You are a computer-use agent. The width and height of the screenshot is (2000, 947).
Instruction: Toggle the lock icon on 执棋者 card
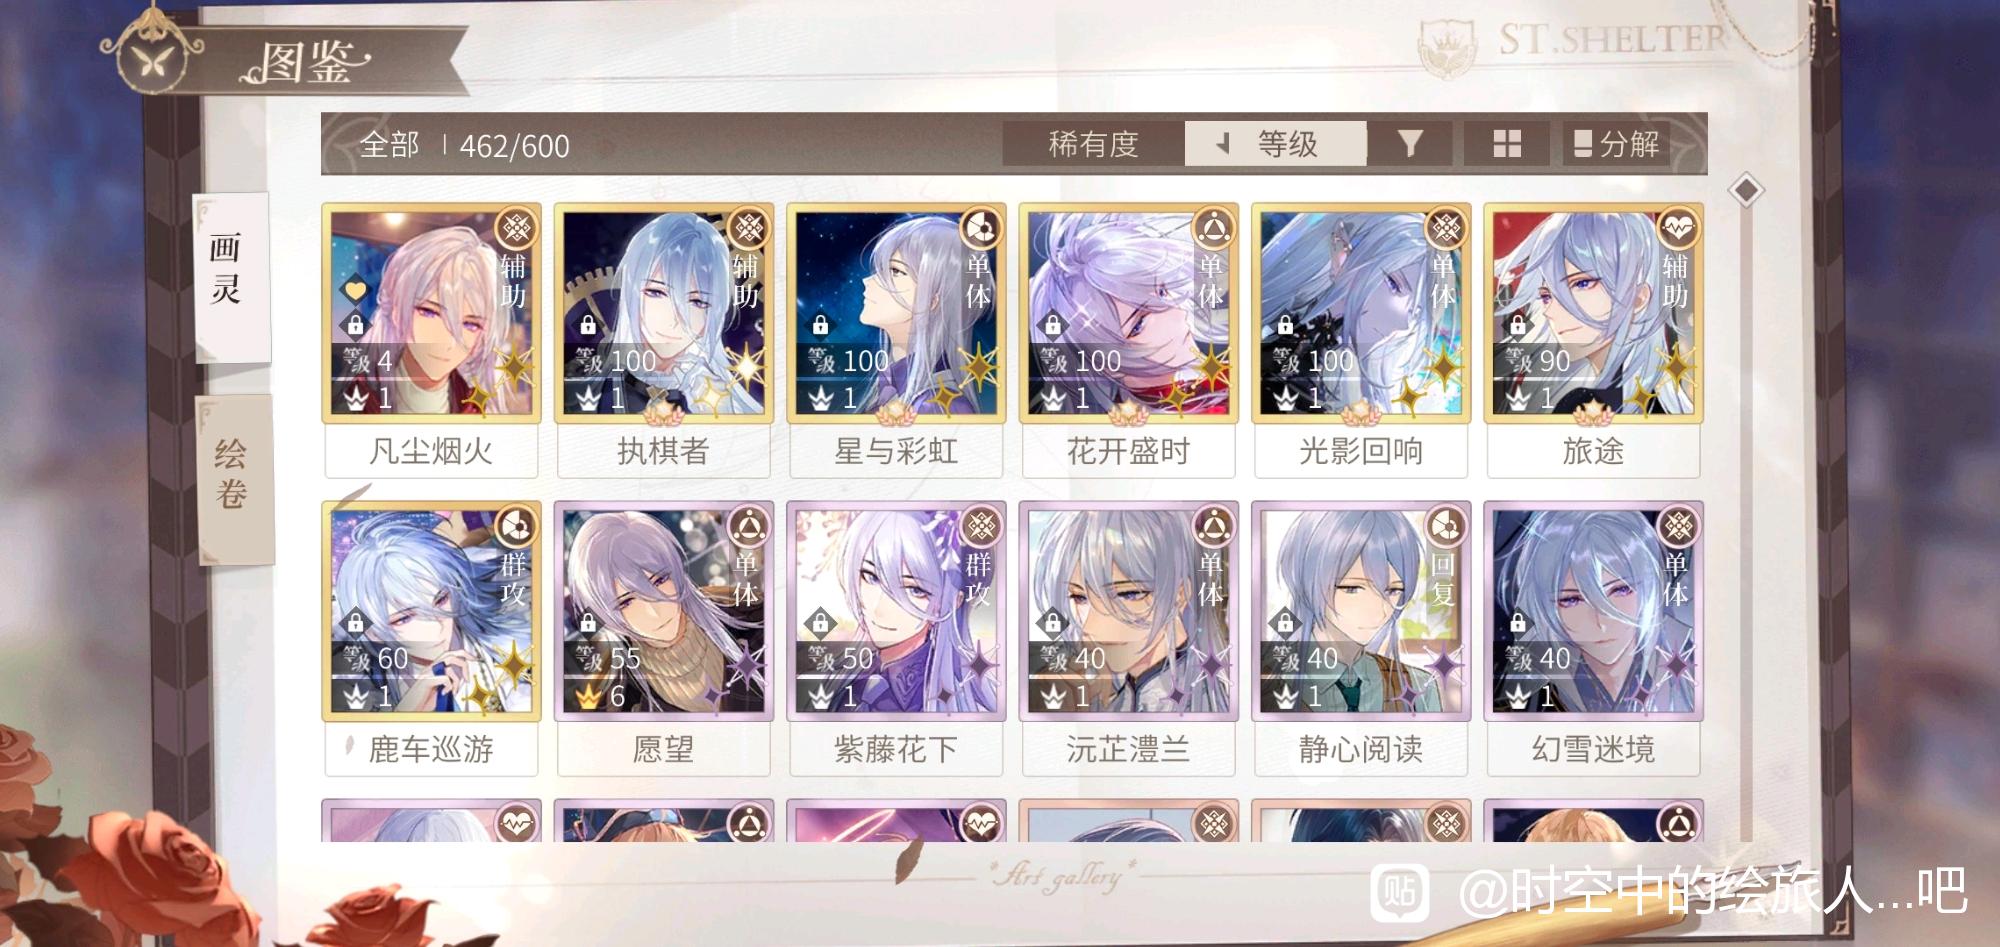click(x=588, y=325)
